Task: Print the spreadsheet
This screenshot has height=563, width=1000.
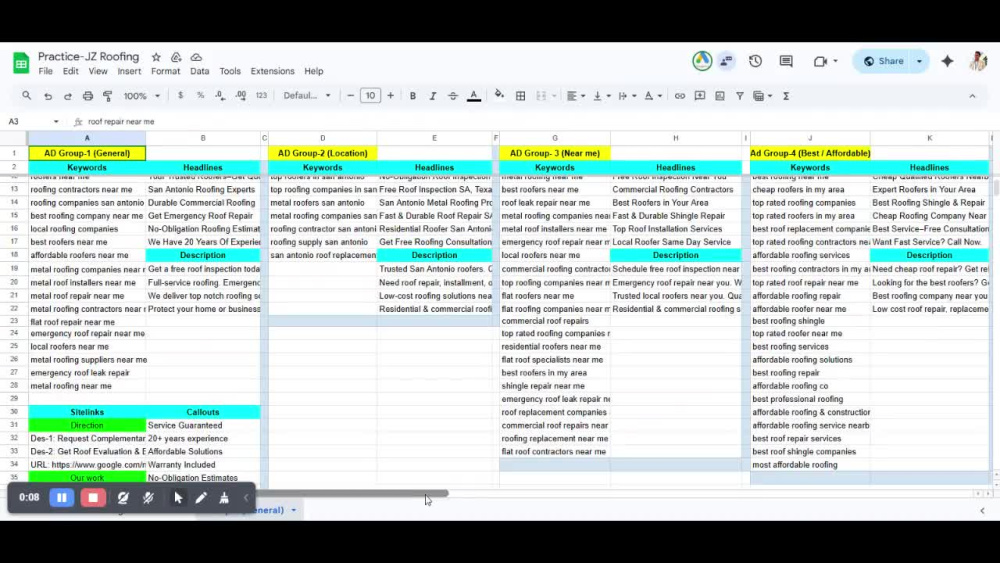Action: pos(88,96)
